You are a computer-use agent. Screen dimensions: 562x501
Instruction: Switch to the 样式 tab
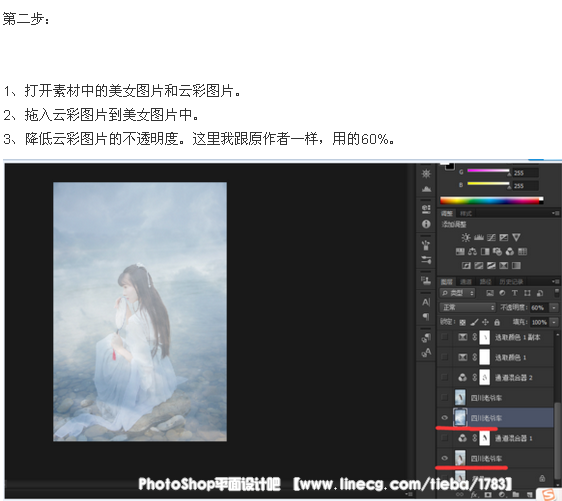pos(466,214)
